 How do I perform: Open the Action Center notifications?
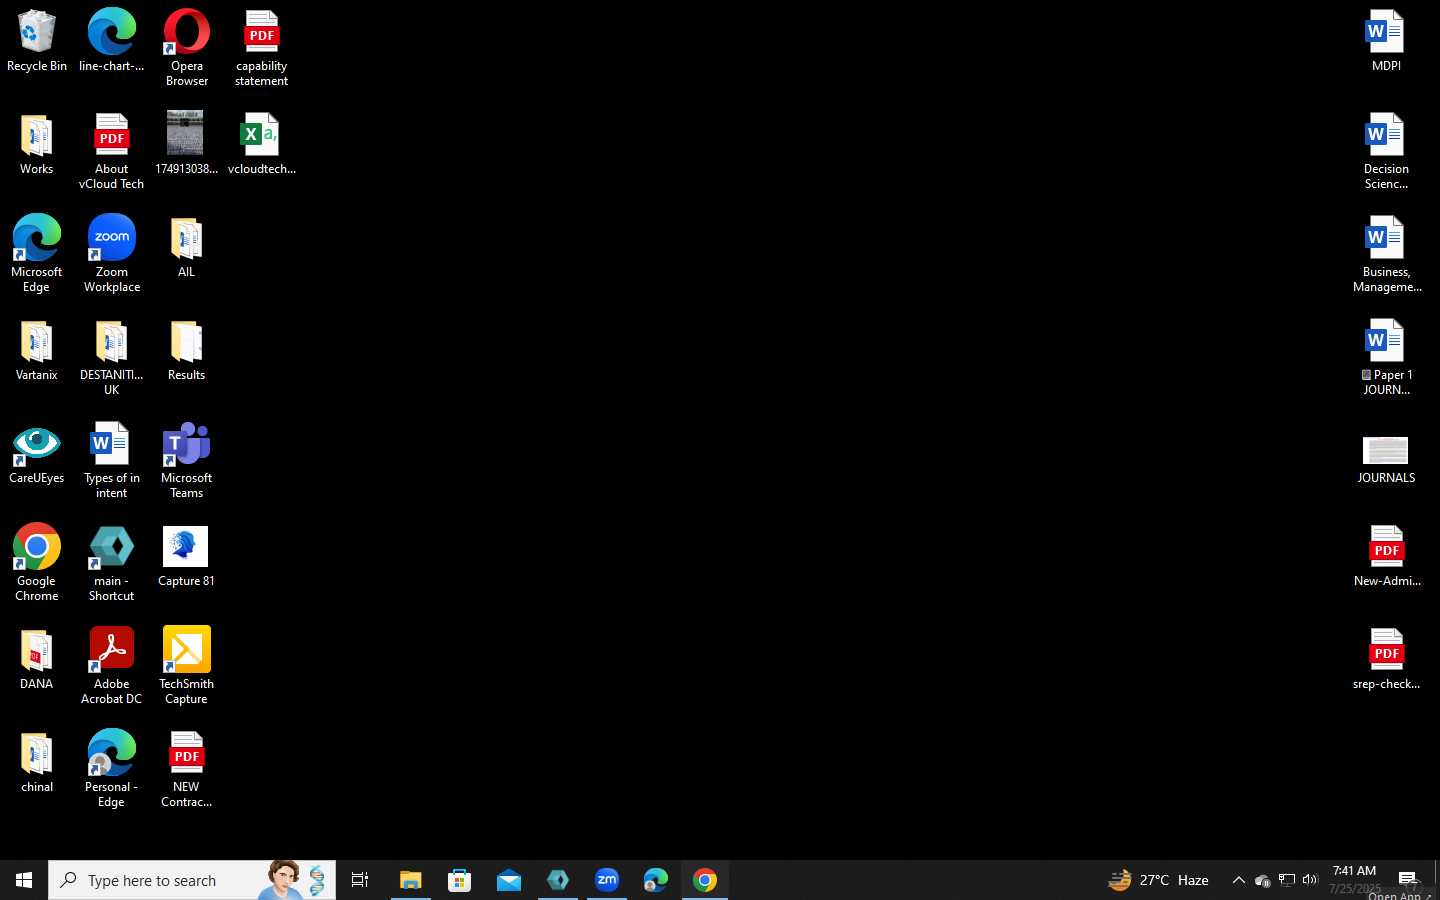click(1408, 880)
